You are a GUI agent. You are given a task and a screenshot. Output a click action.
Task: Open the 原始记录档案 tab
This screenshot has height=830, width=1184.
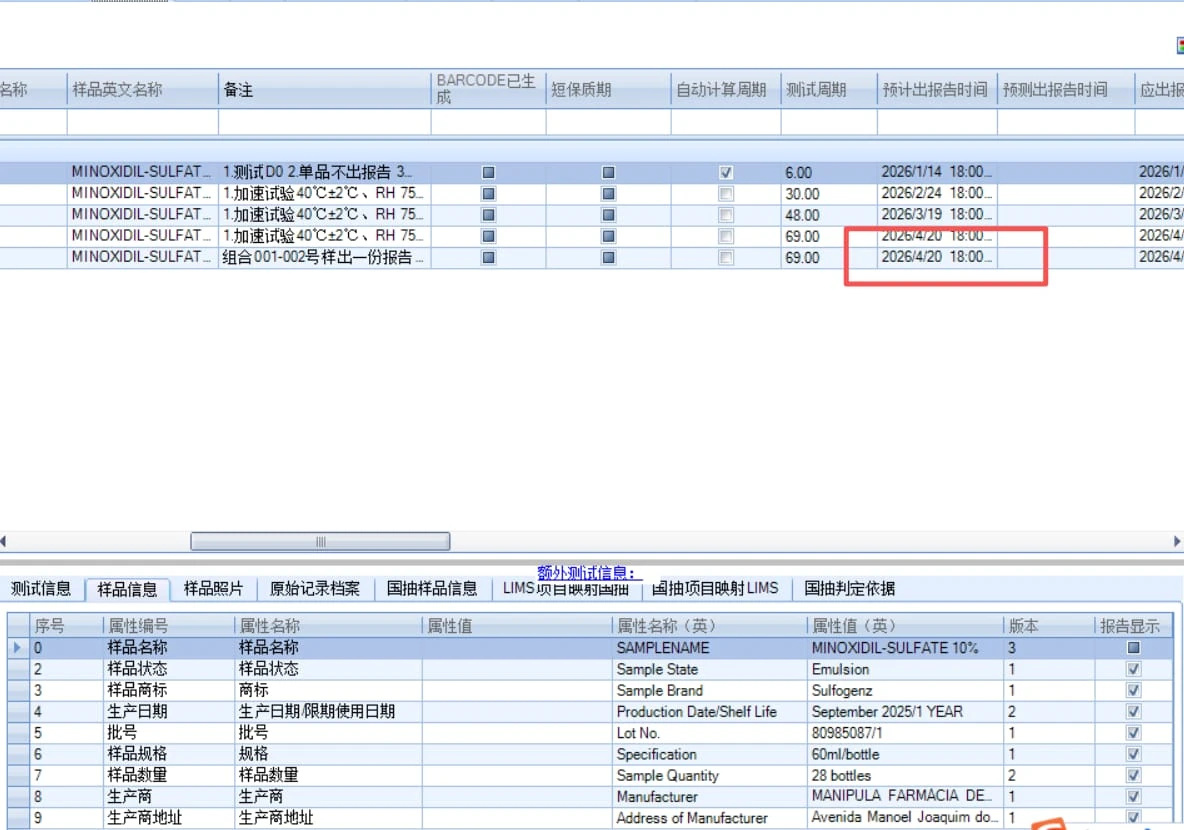pos(315,588)
